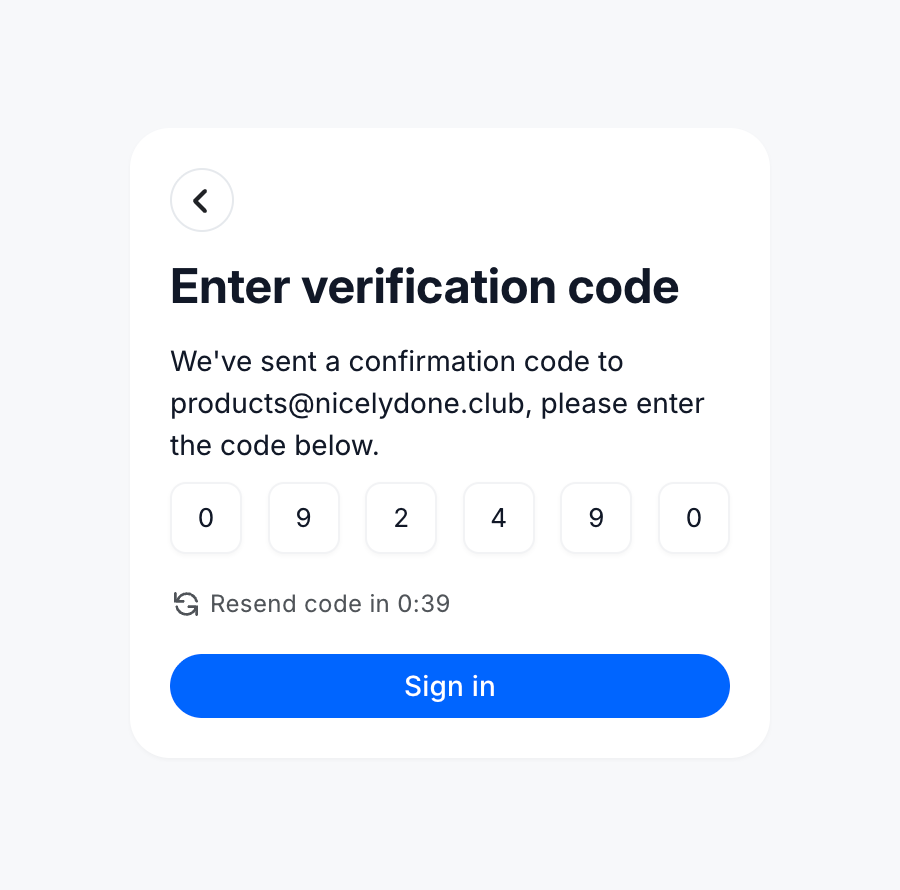Click the Resend code in 0:39 text
The height and width of the screenshot is (890, 900).
tap(330, 604)
